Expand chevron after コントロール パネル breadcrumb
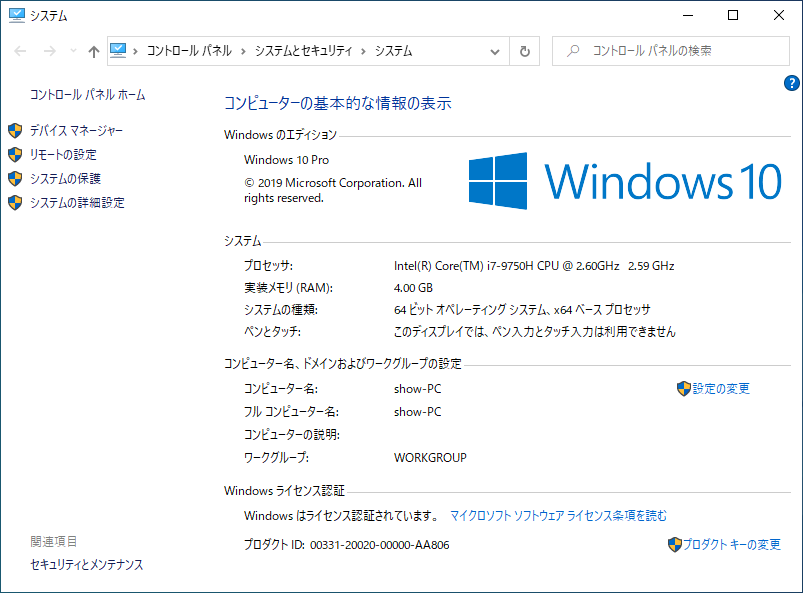The image size is (803, 593). click(243, 51)
